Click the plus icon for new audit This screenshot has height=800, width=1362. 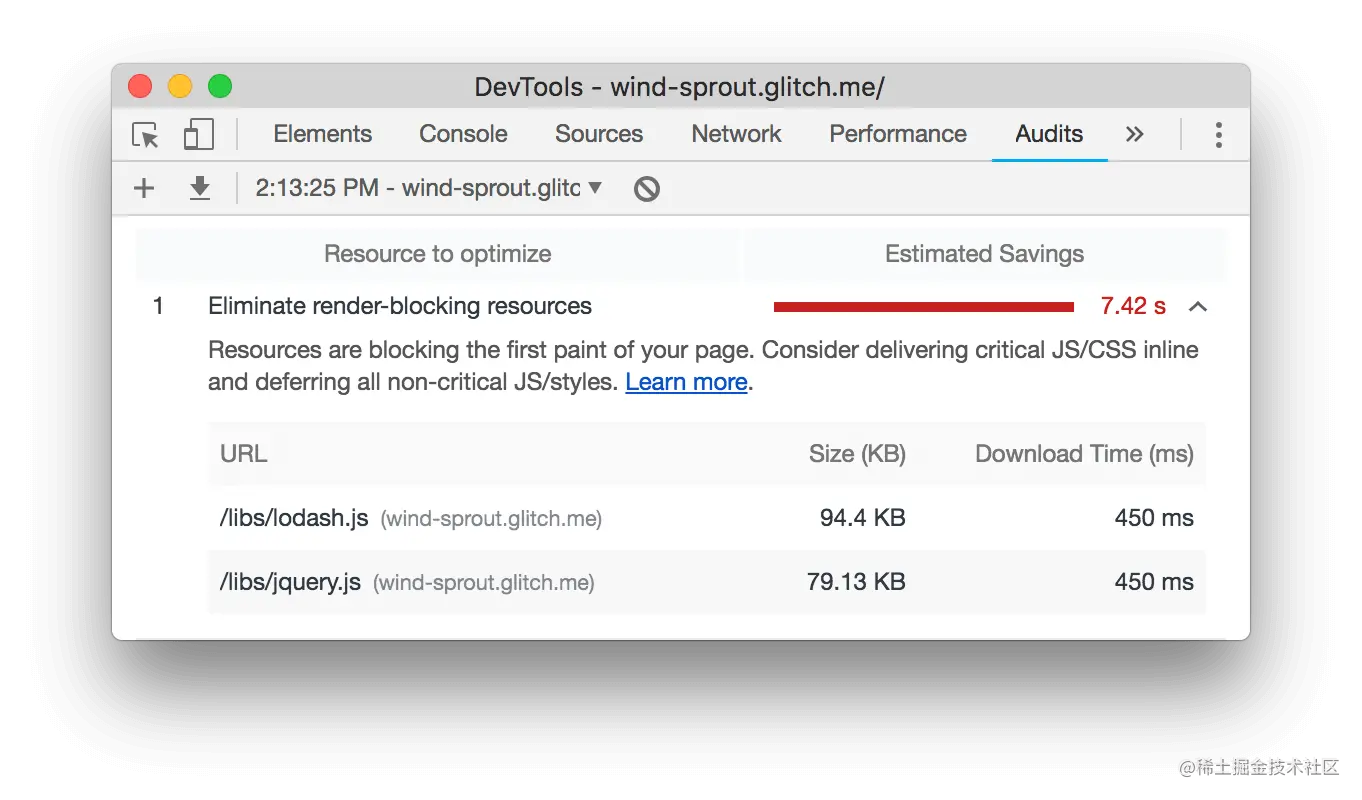click(144, 188)
